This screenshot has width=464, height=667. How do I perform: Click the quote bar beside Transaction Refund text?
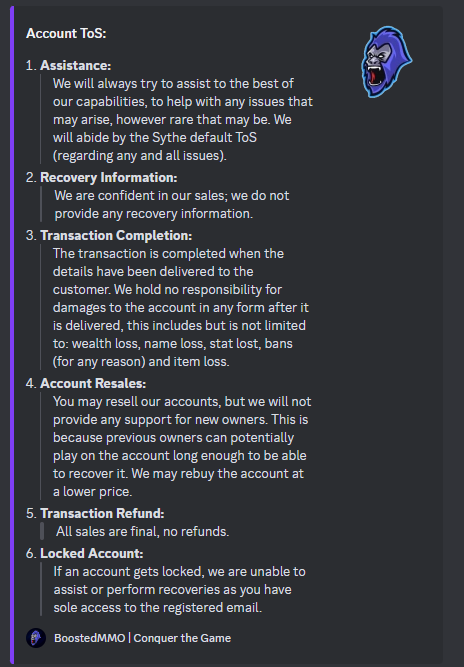(x=42, y=531)
